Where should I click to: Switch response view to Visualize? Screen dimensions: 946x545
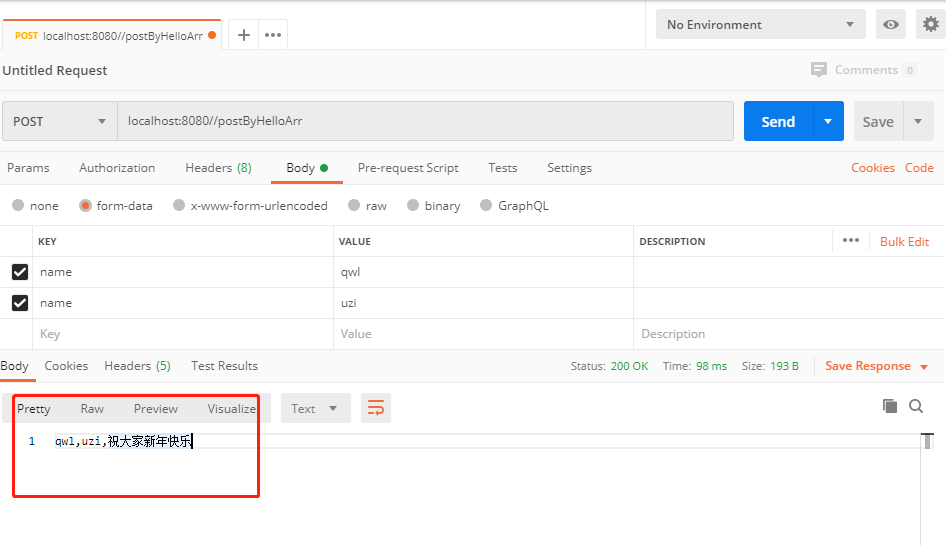pos(232,409)
